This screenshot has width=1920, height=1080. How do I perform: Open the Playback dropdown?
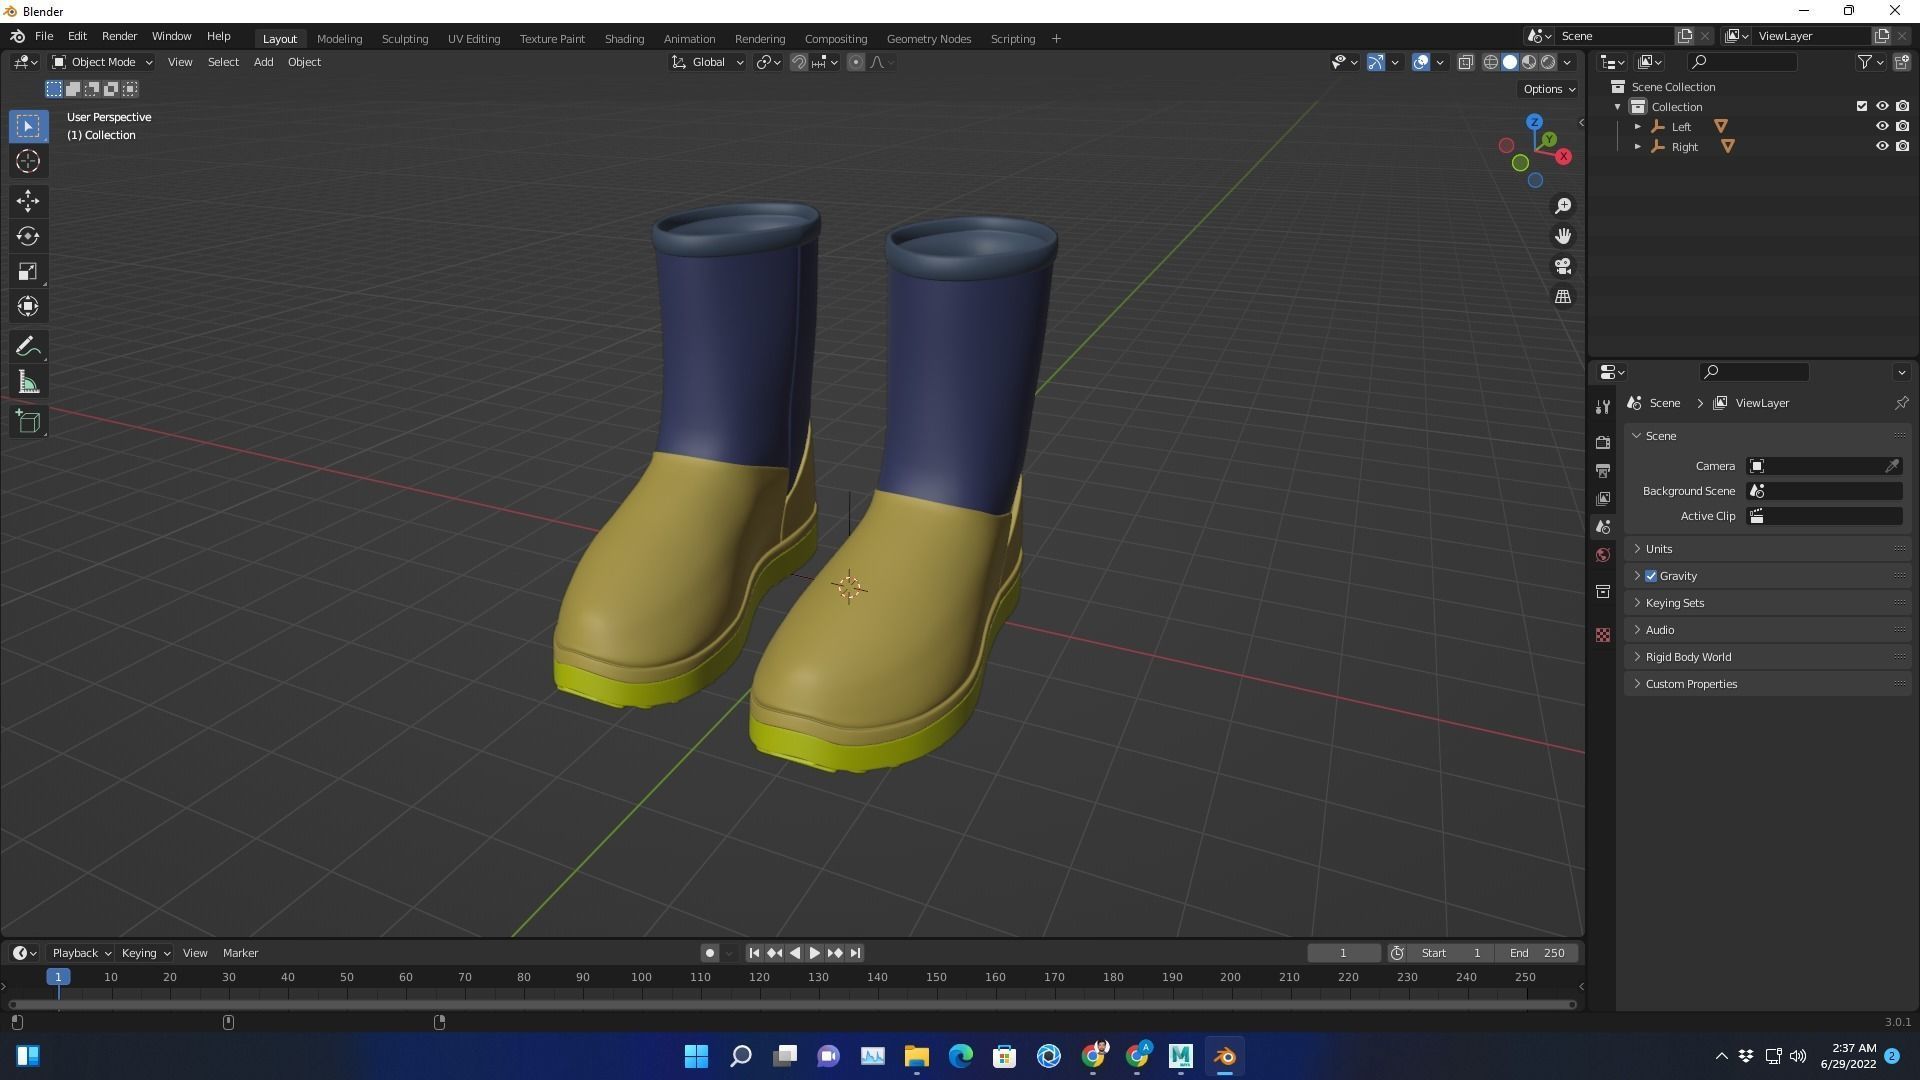coord(81,953)
